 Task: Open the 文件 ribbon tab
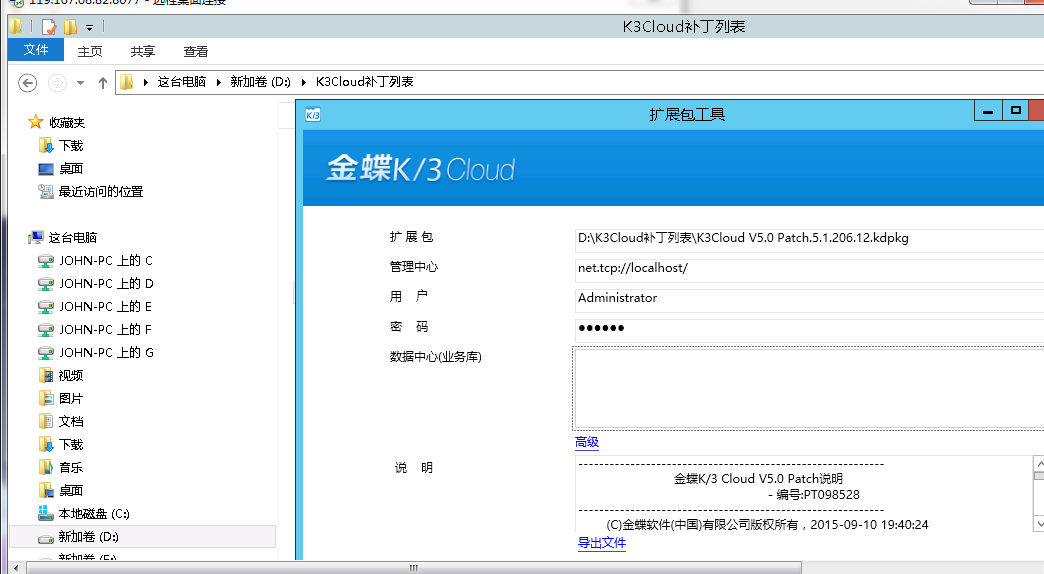click(x=36, y=50)
